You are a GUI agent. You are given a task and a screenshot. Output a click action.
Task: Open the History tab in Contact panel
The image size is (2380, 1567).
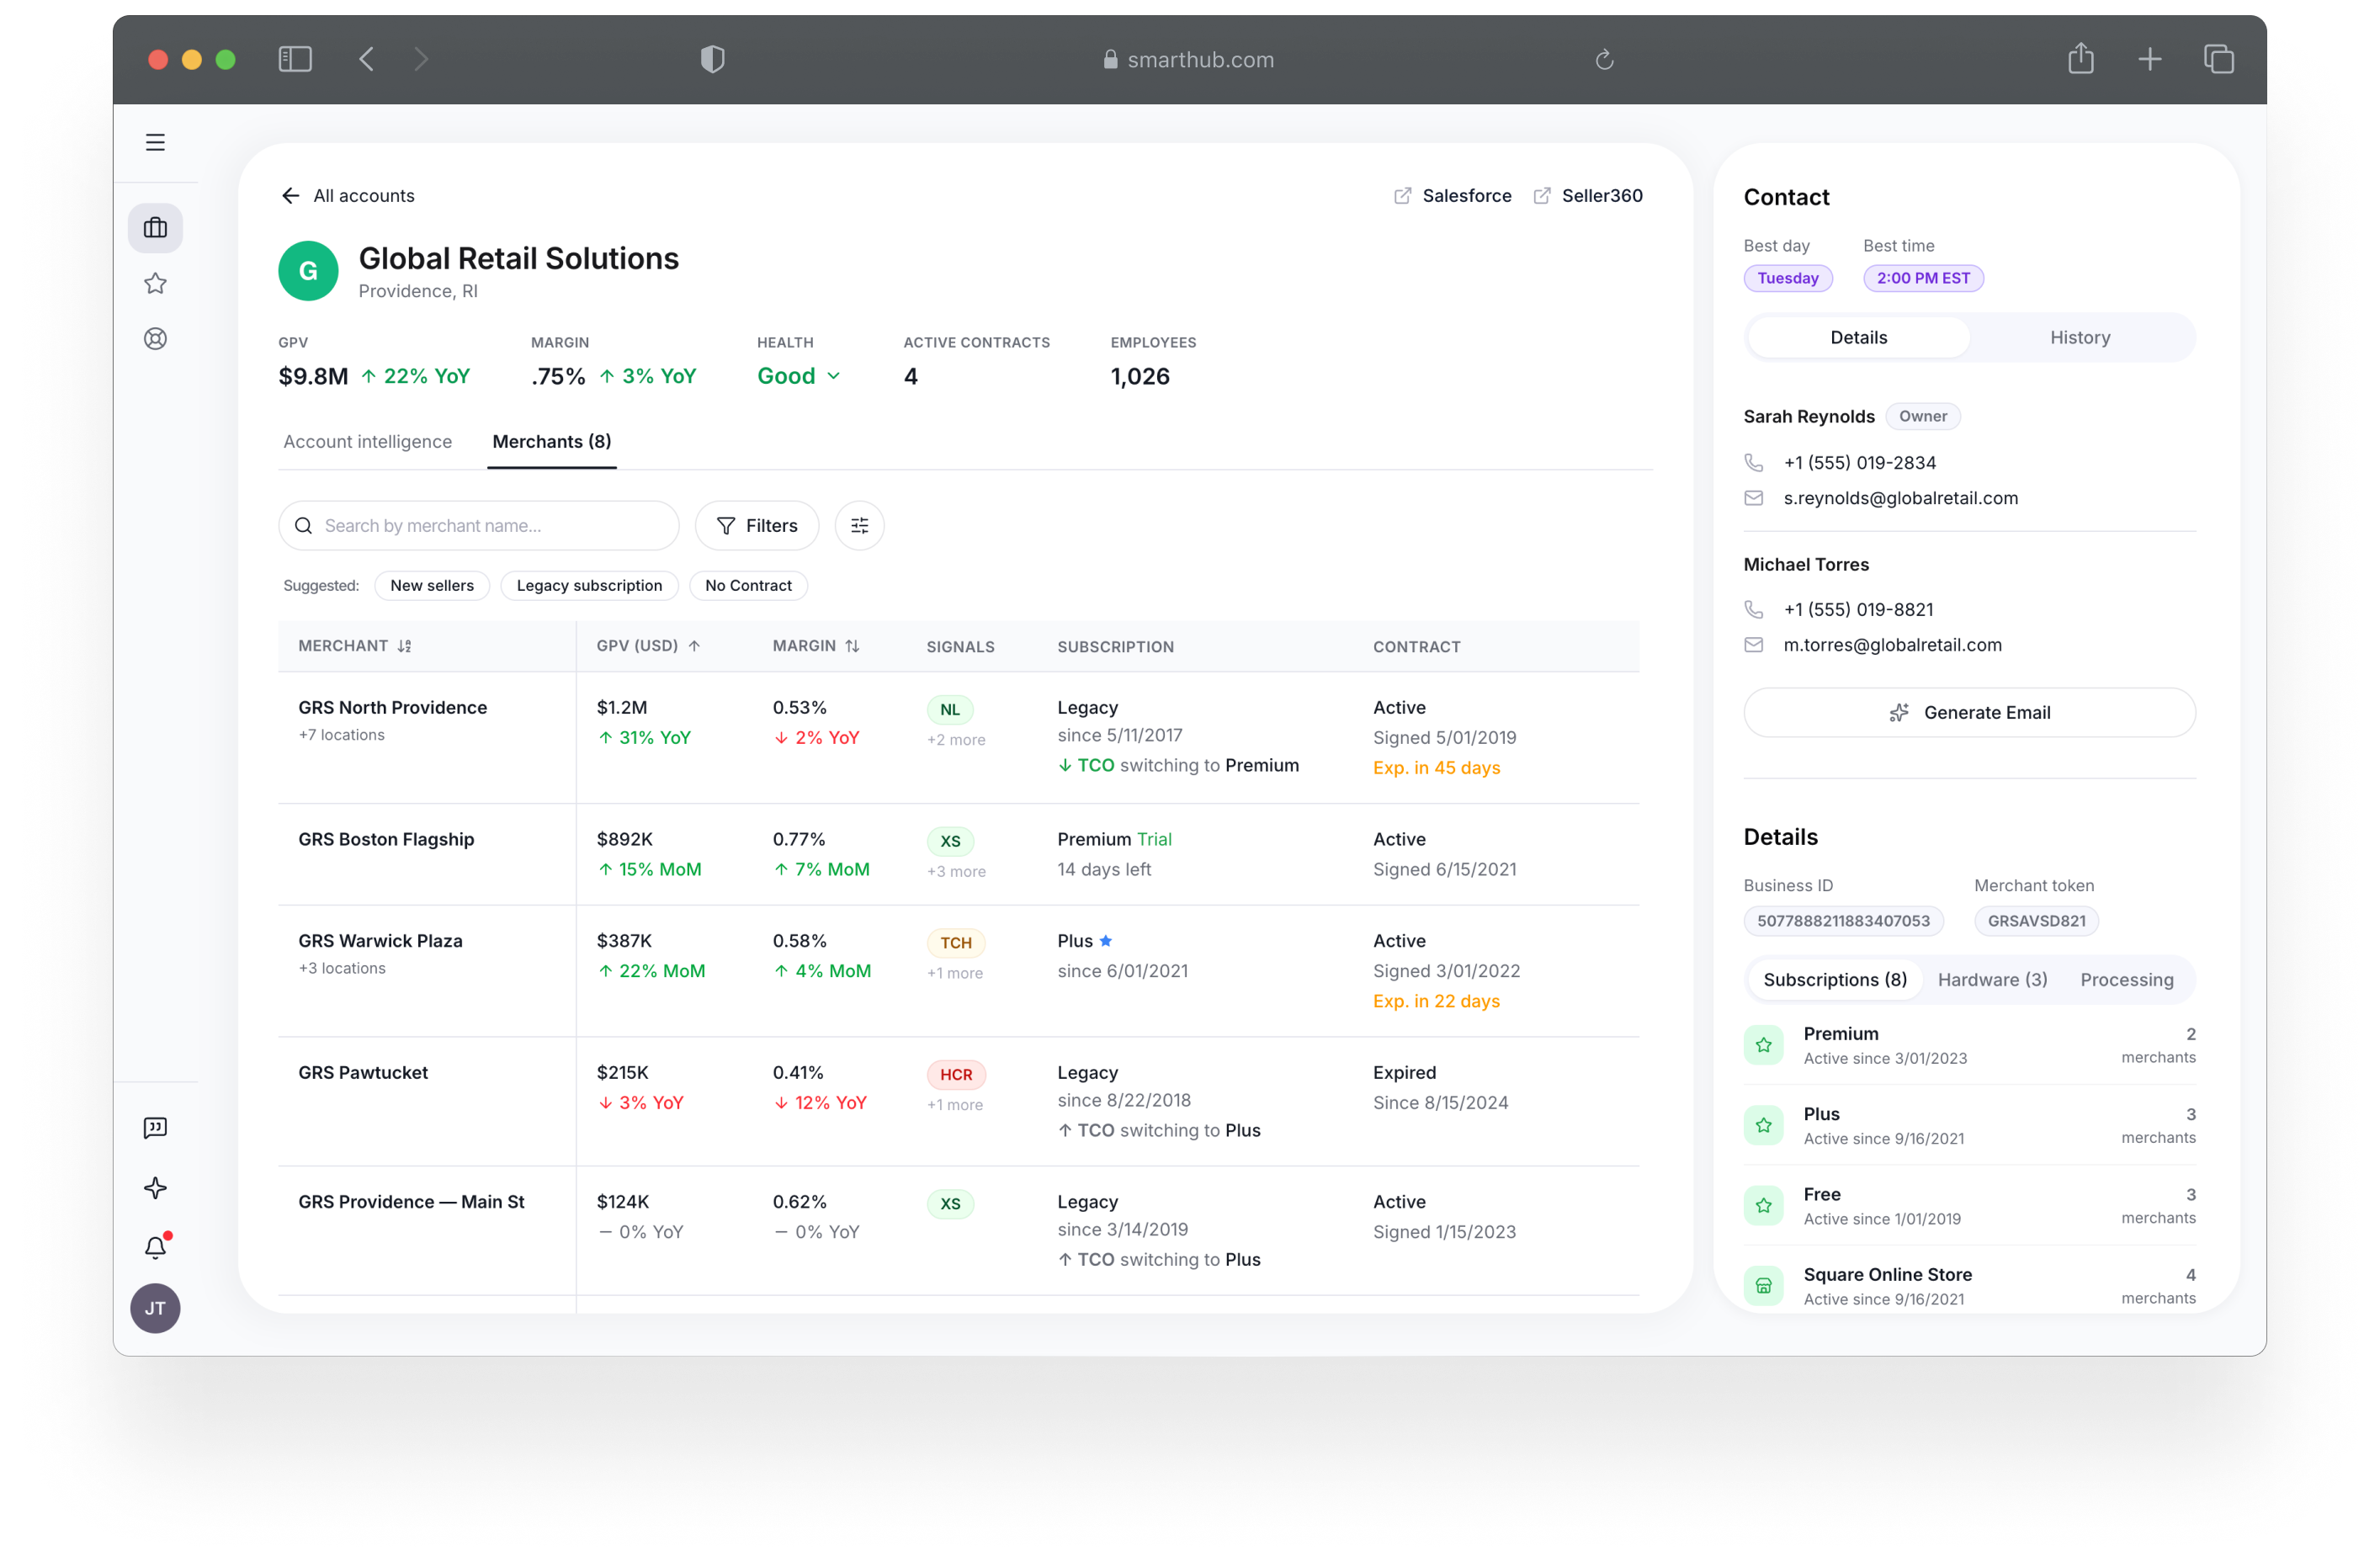coord(2079,337)
